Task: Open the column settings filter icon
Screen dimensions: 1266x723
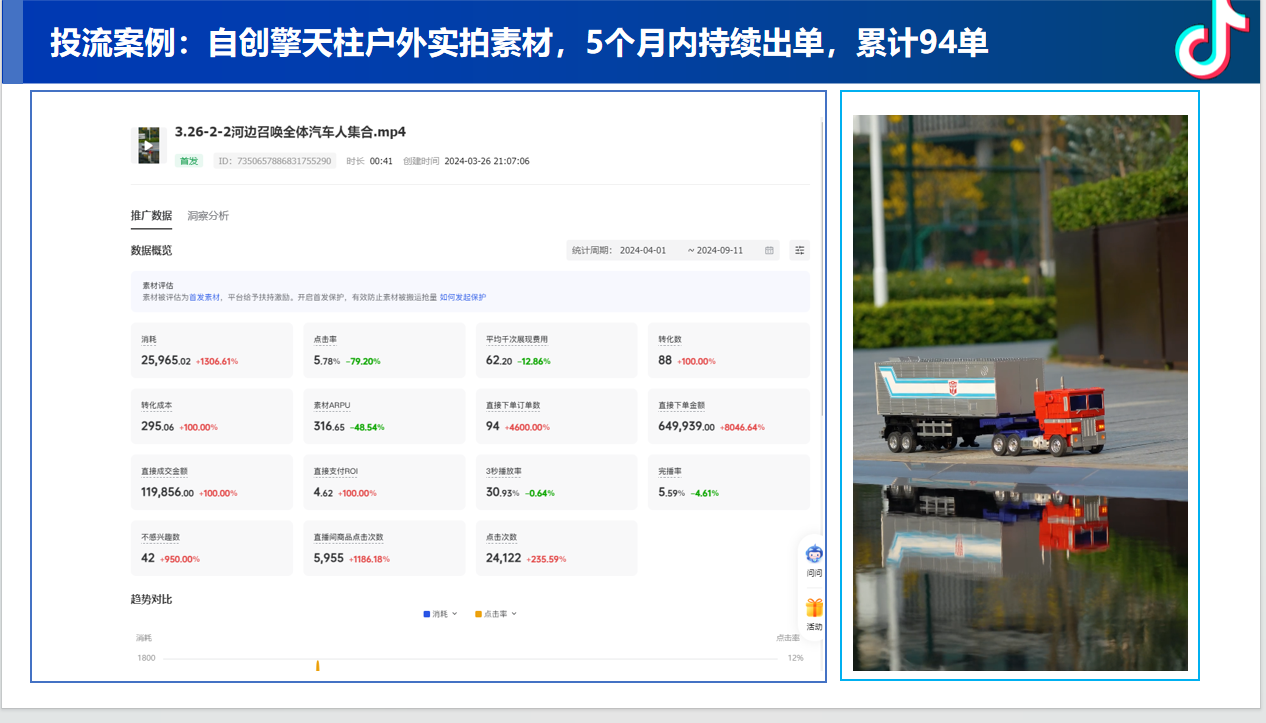Action: click(799, 250)
